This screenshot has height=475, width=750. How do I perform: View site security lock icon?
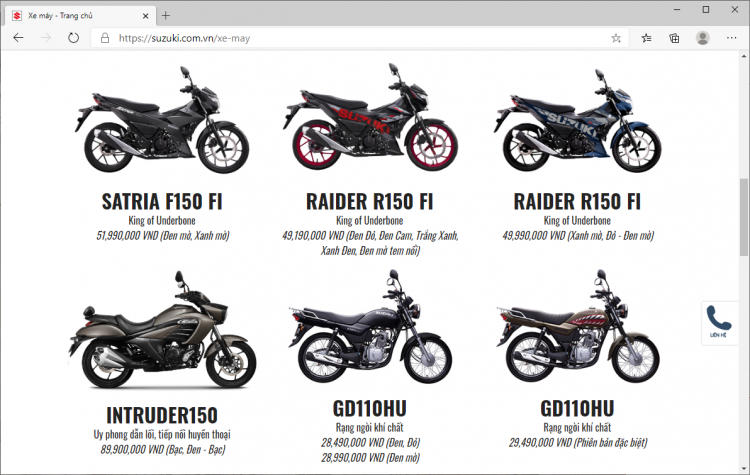click(x=105, y=38)
